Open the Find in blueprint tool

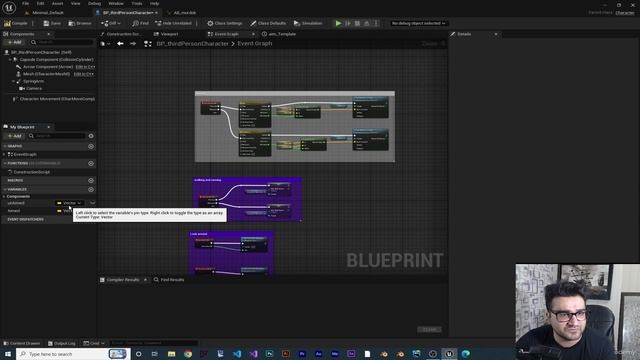pos(140,23)
